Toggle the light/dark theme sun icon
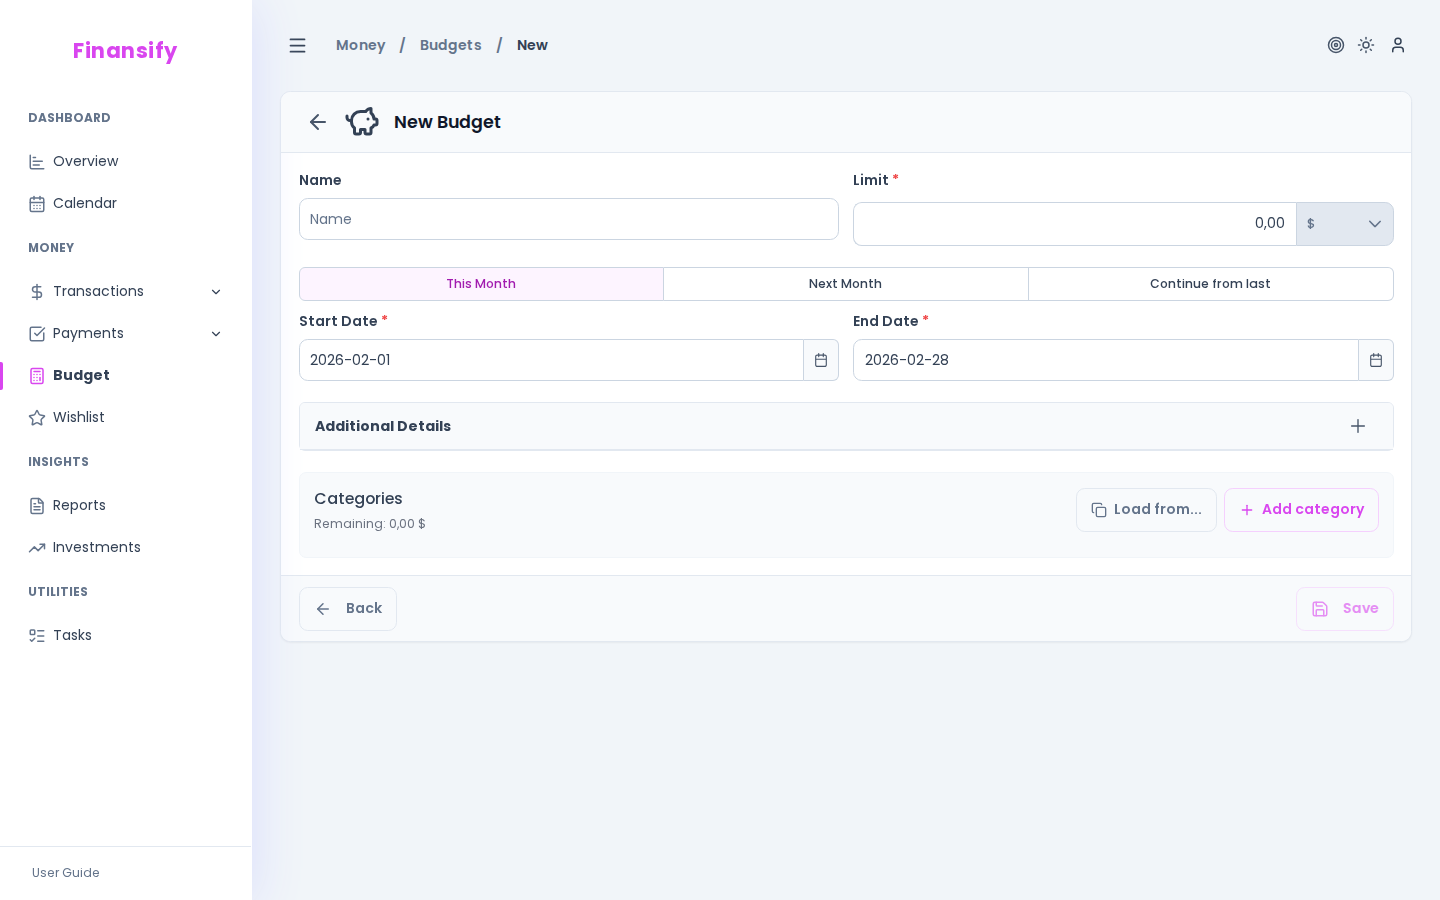 [1366, 45]
